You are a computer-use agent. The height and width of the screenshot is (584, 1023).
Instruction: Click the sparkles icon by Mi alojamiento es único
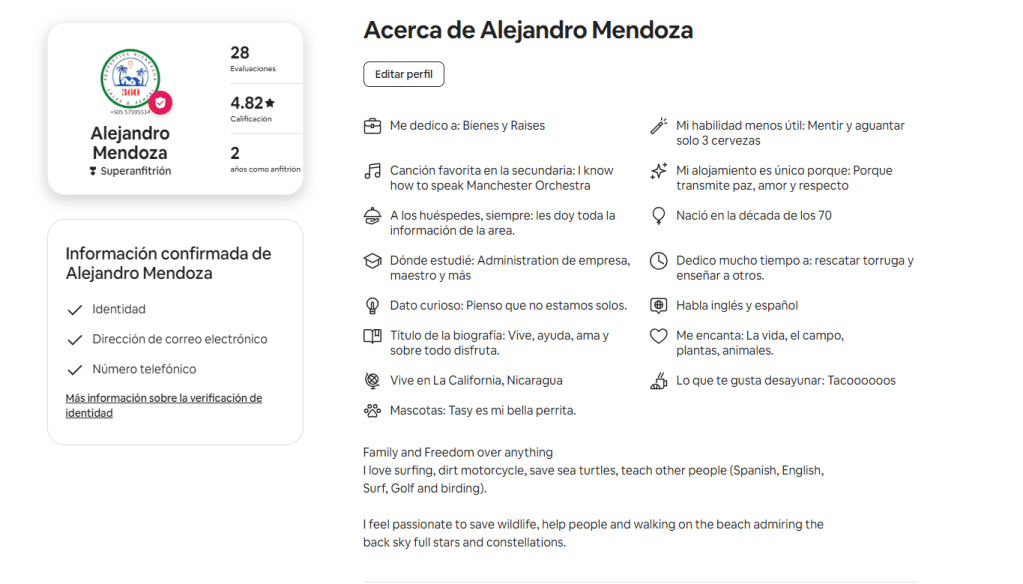[x=658, y=171]
